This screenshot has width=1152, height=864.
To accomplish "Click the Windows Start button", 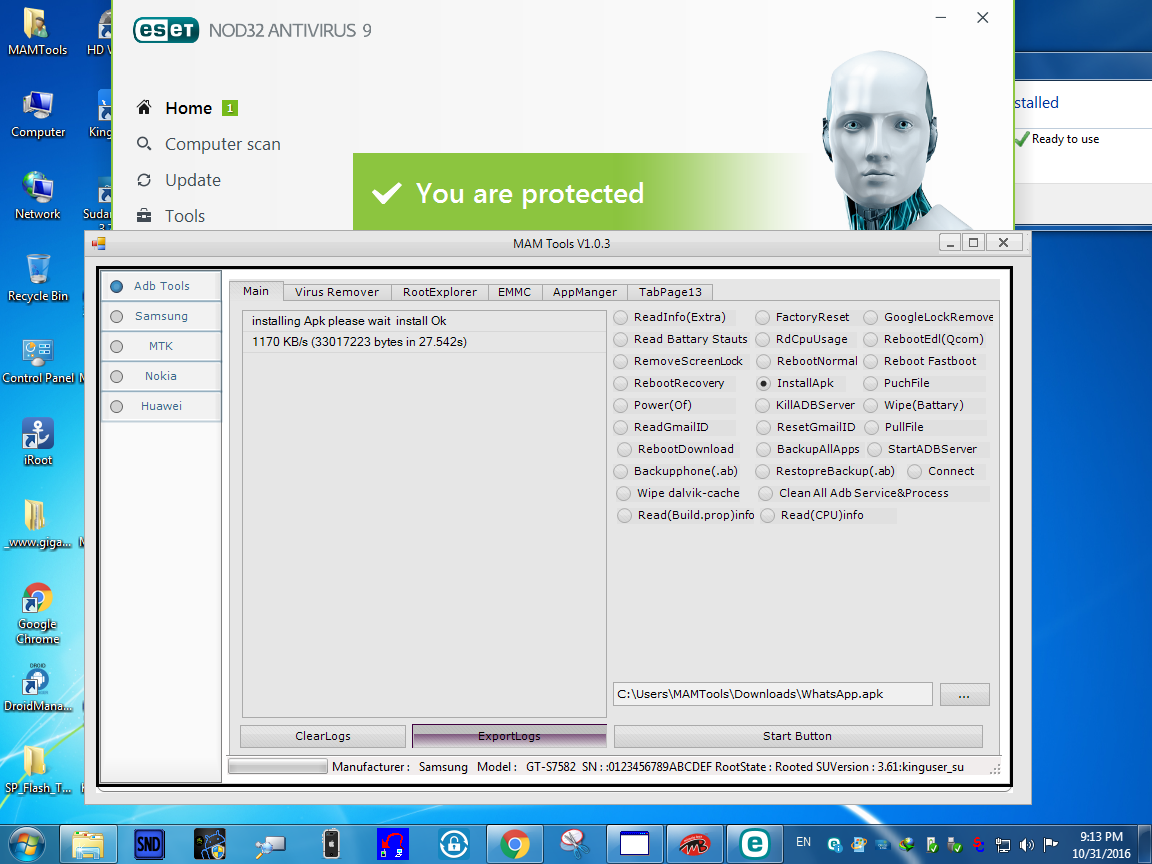I will pos(26,844).
